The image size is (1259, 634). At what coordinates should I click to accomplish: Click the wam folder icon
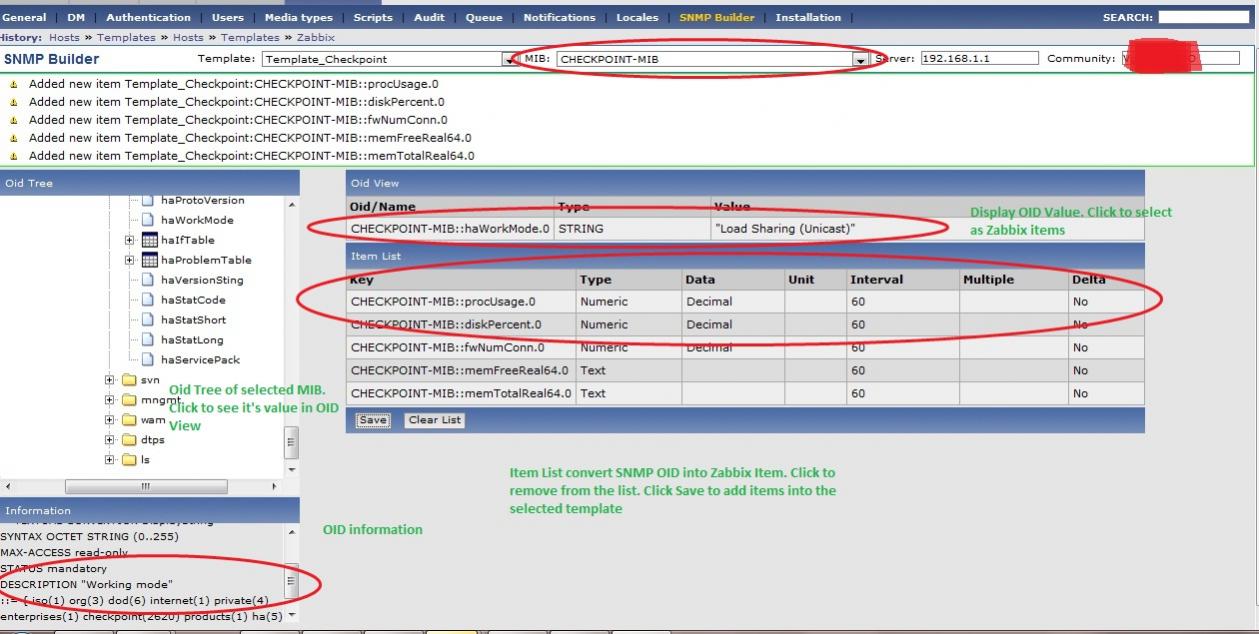[x=129, y=420]
